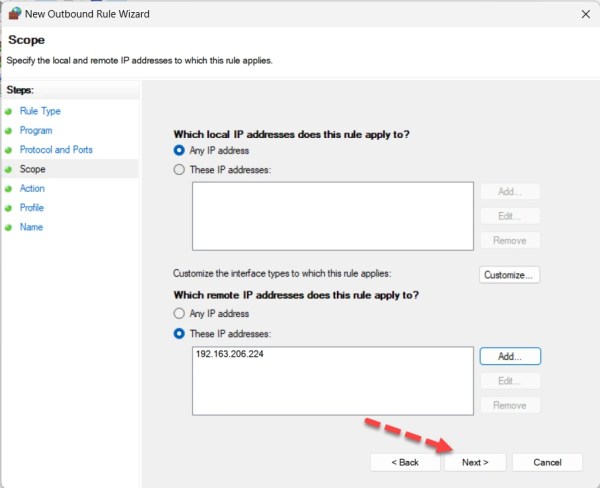This screenshot has width=600, height=488.
Task: Select local 'These IP addresses' radio button
Action: (x=180, y=170)
